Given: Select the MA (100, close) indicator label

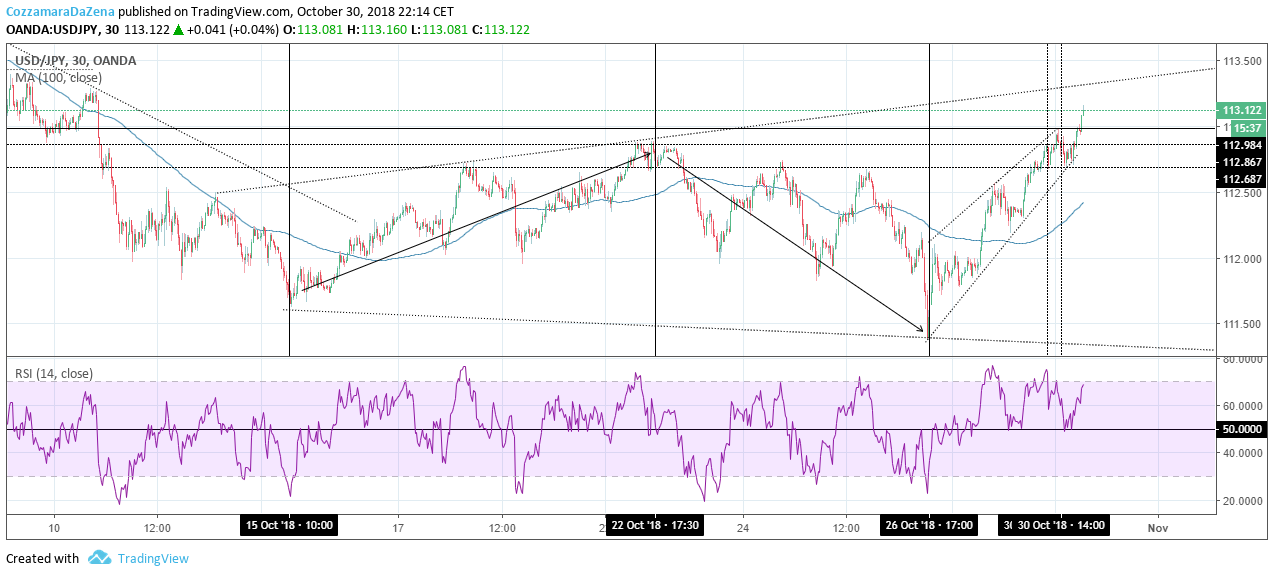Looking at the screenshot, I should point(58,78).
